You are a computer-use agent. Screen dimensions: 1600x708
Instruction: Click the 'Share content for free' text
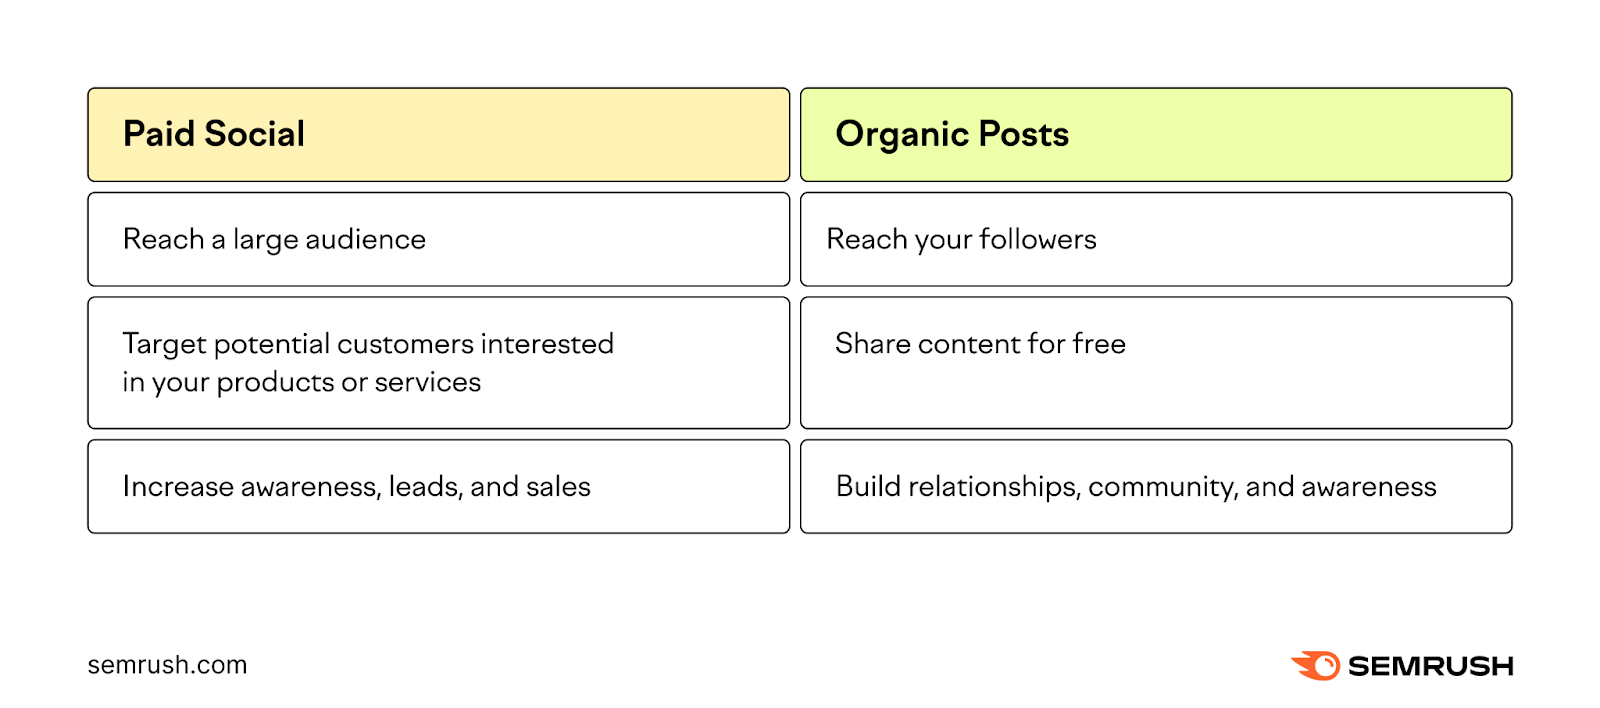pos(980,344)
